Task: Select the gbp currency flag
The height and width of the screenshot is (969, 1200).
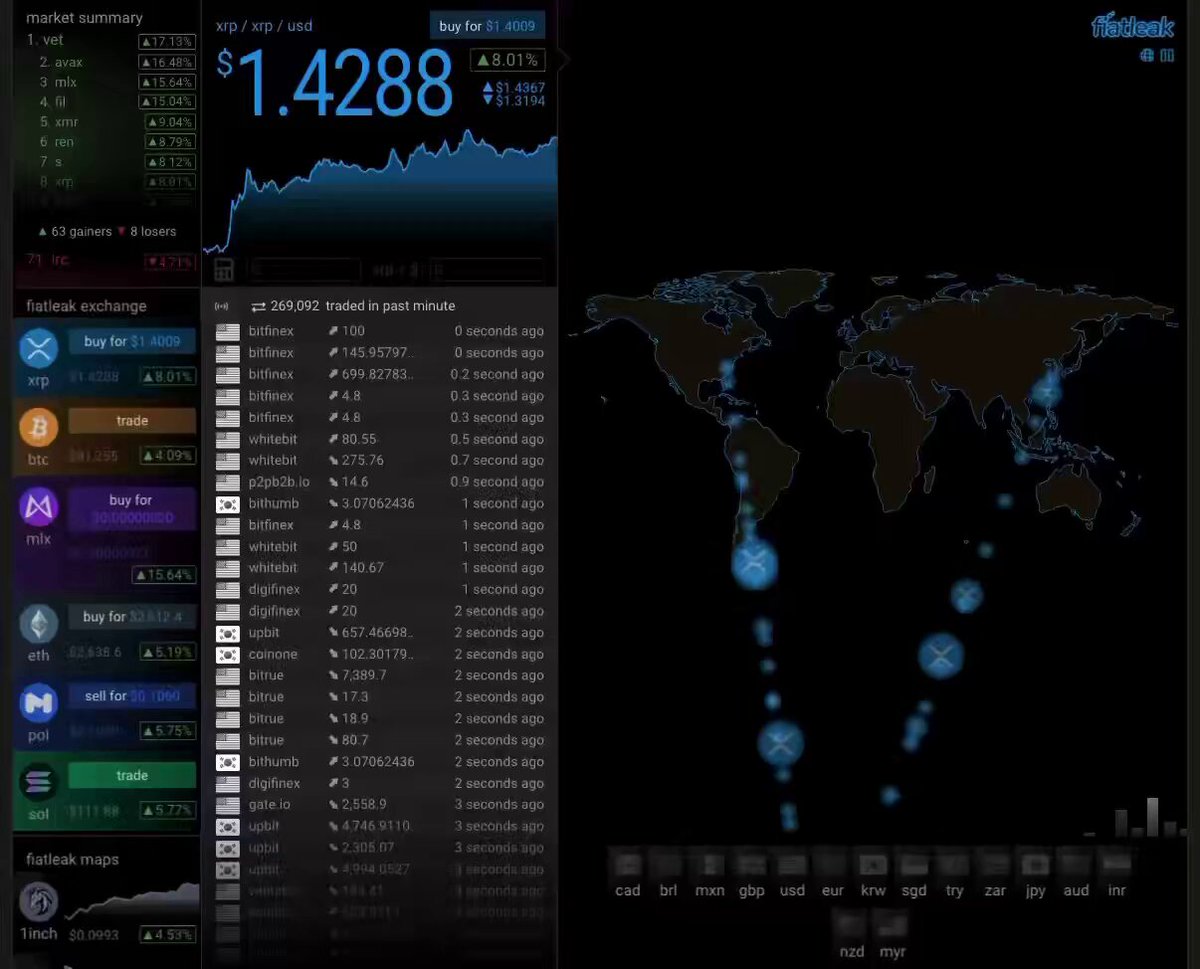Action: 751,865
